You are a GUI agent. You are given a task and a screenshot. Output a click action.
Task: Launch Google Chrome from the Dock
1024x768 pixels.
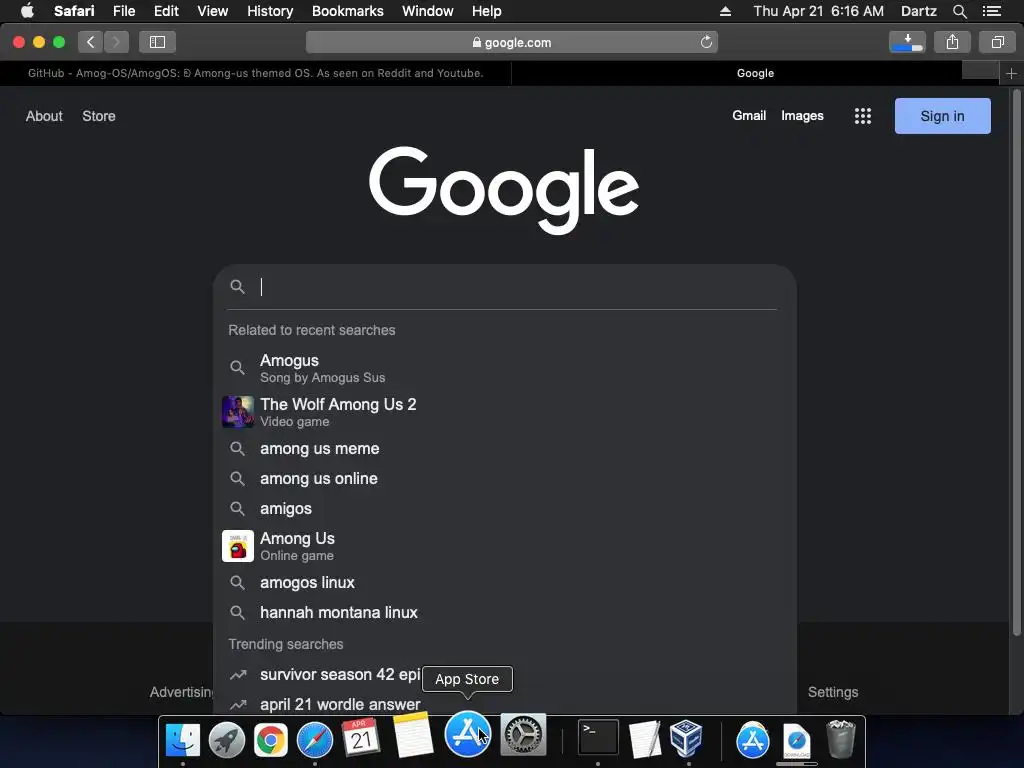[x=270, y=739]
